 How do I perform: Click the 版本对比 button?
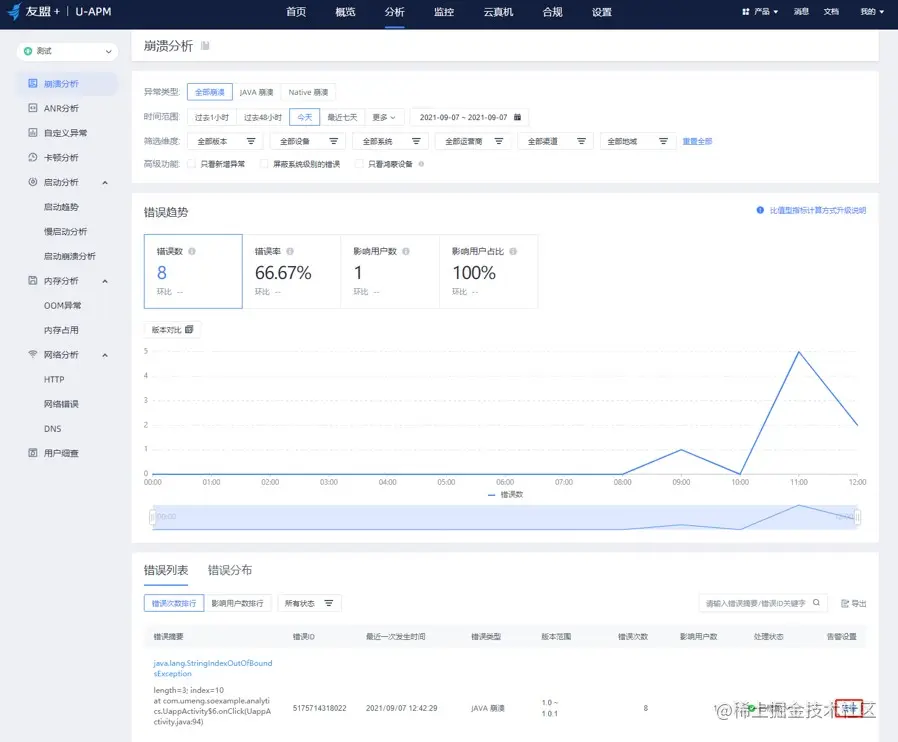click(172, 330)
